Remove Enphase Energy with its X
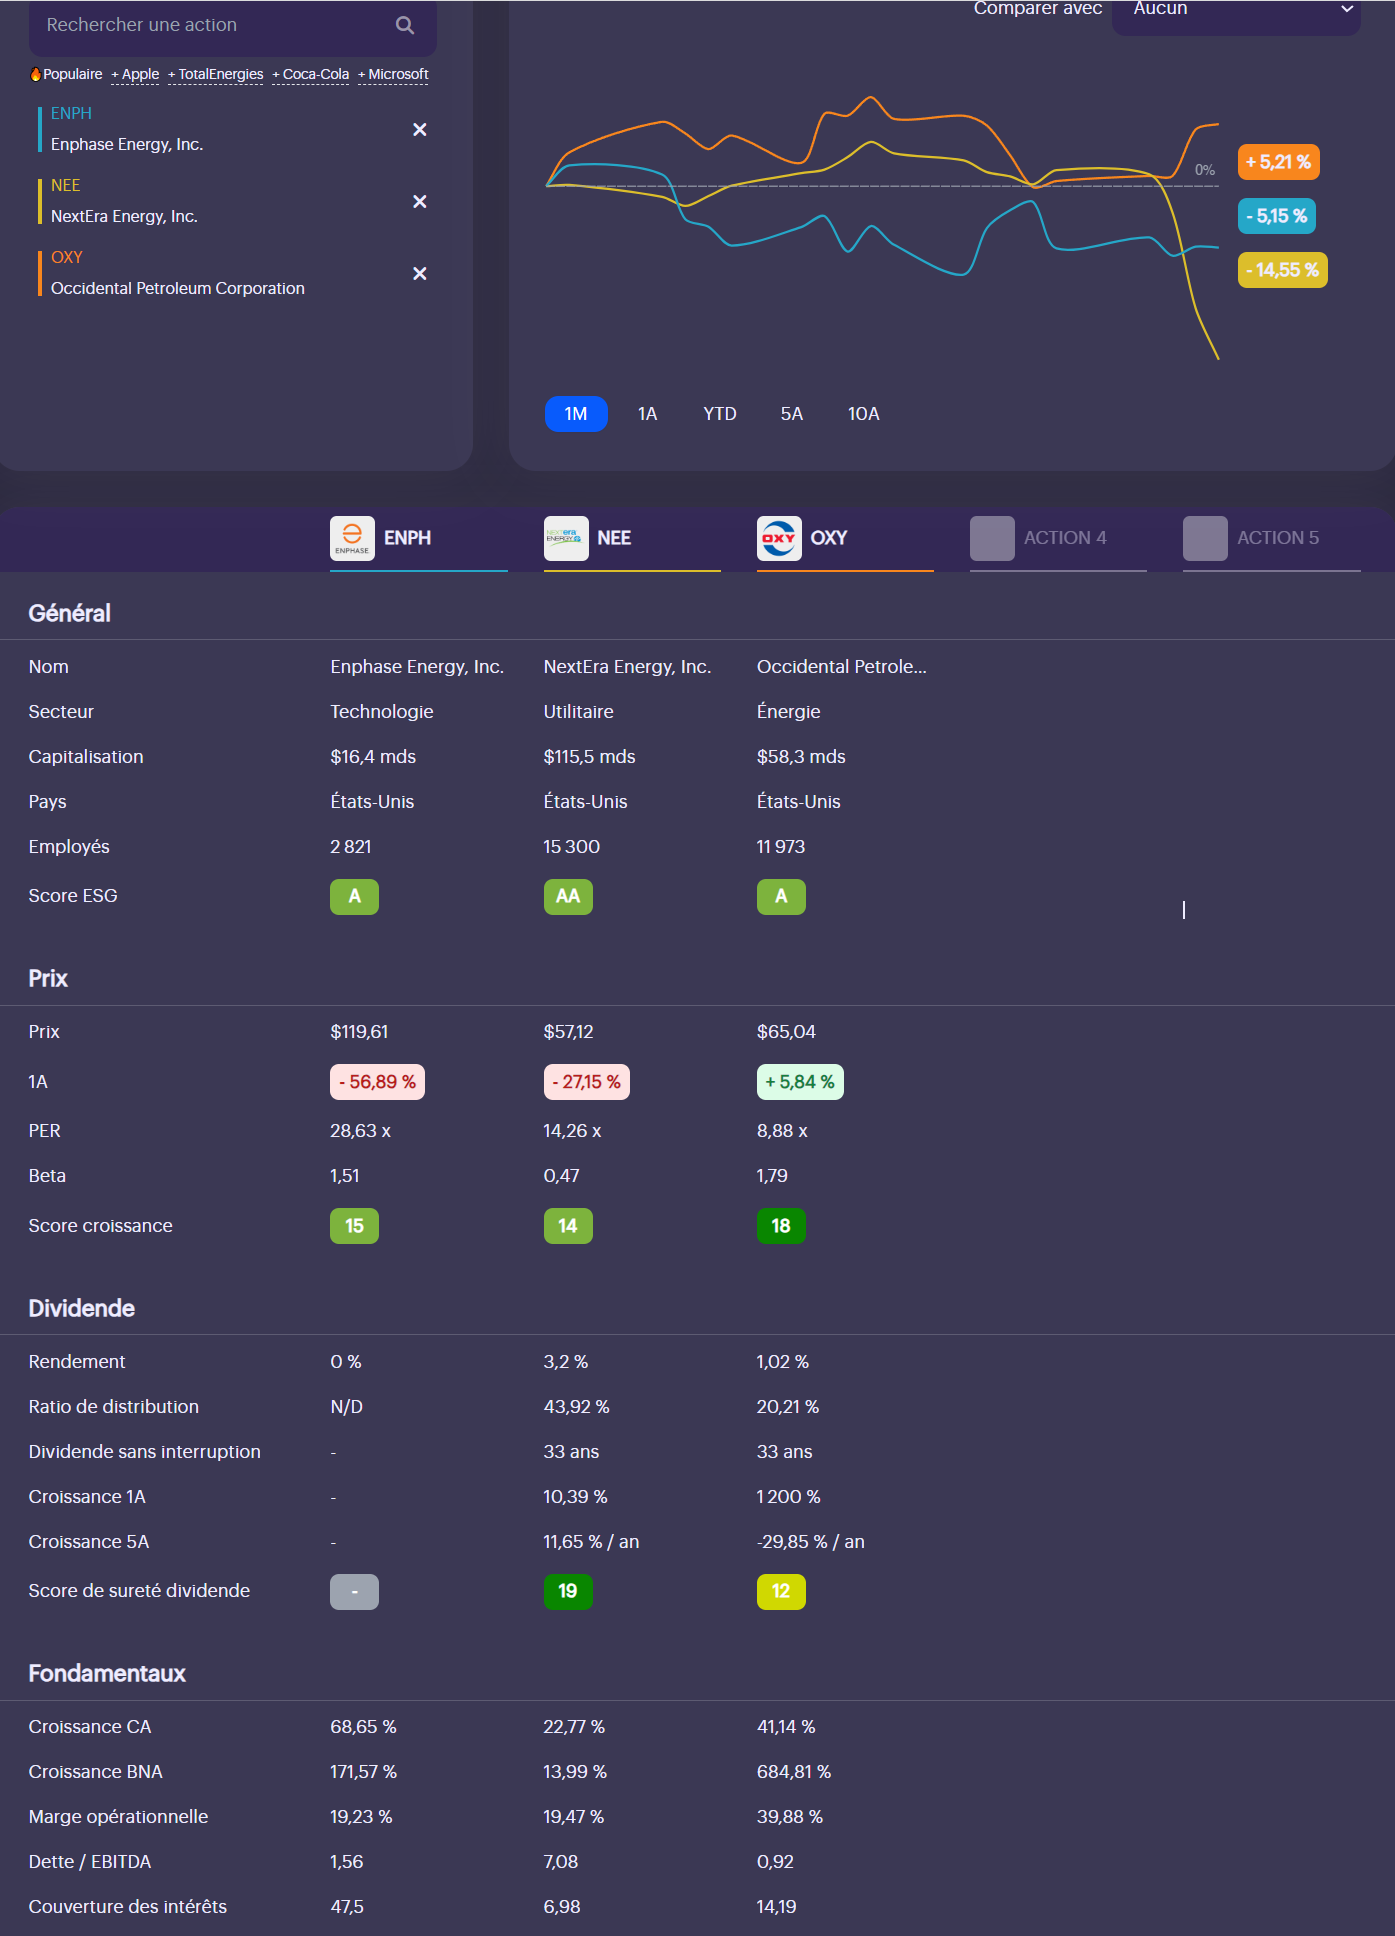Image resolution: width=1395 pixels, height=1936 pixels. pyautogui.click(x=420, y=130)
